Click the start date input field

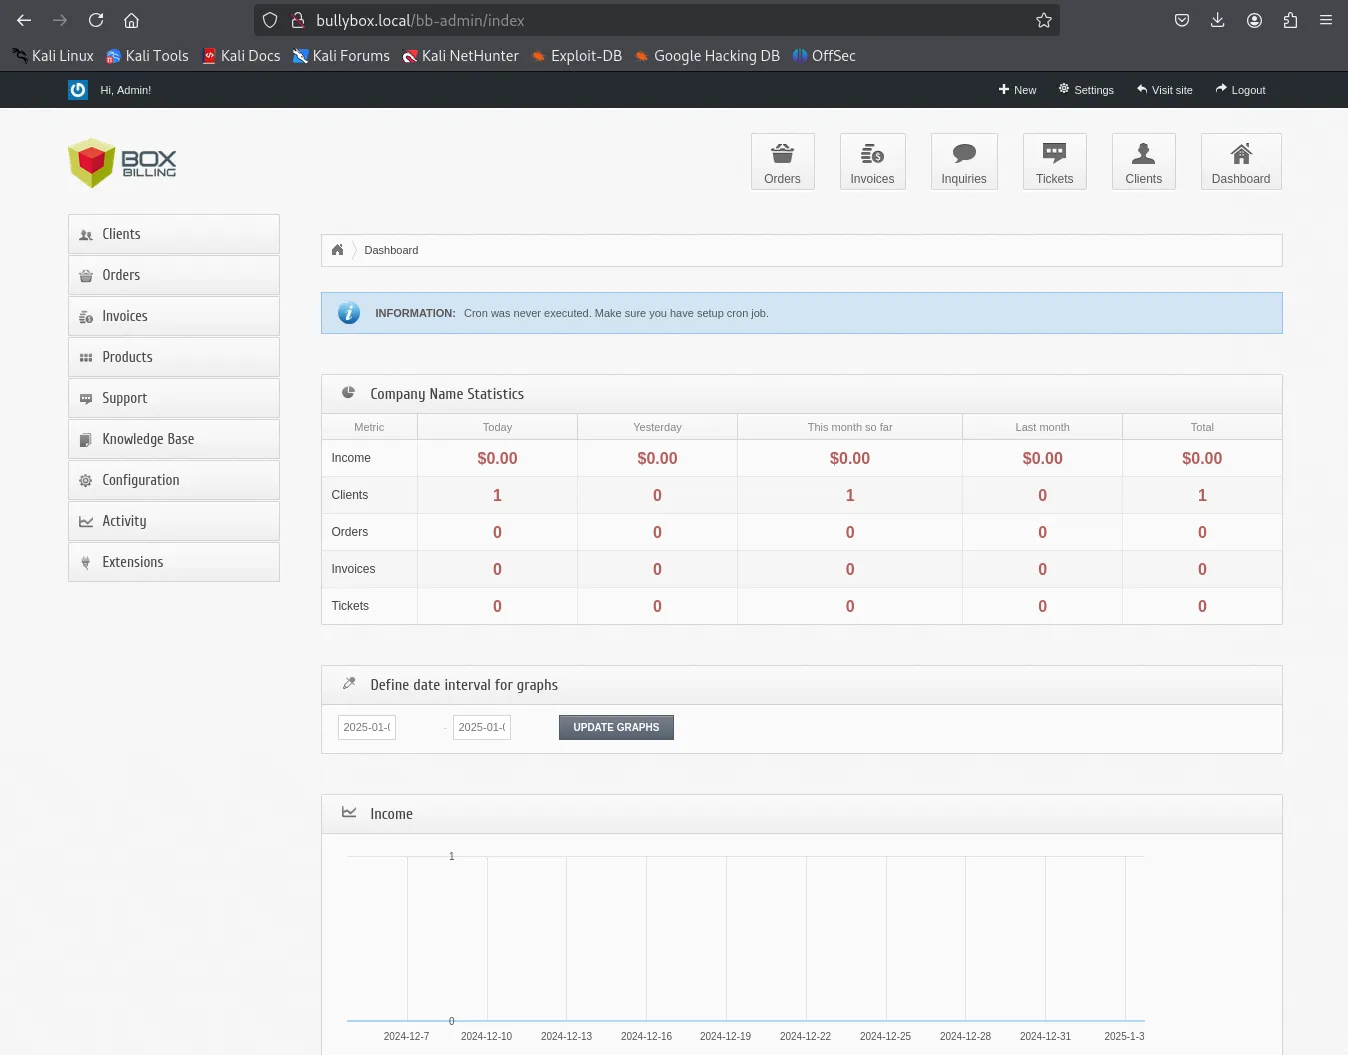367,727
